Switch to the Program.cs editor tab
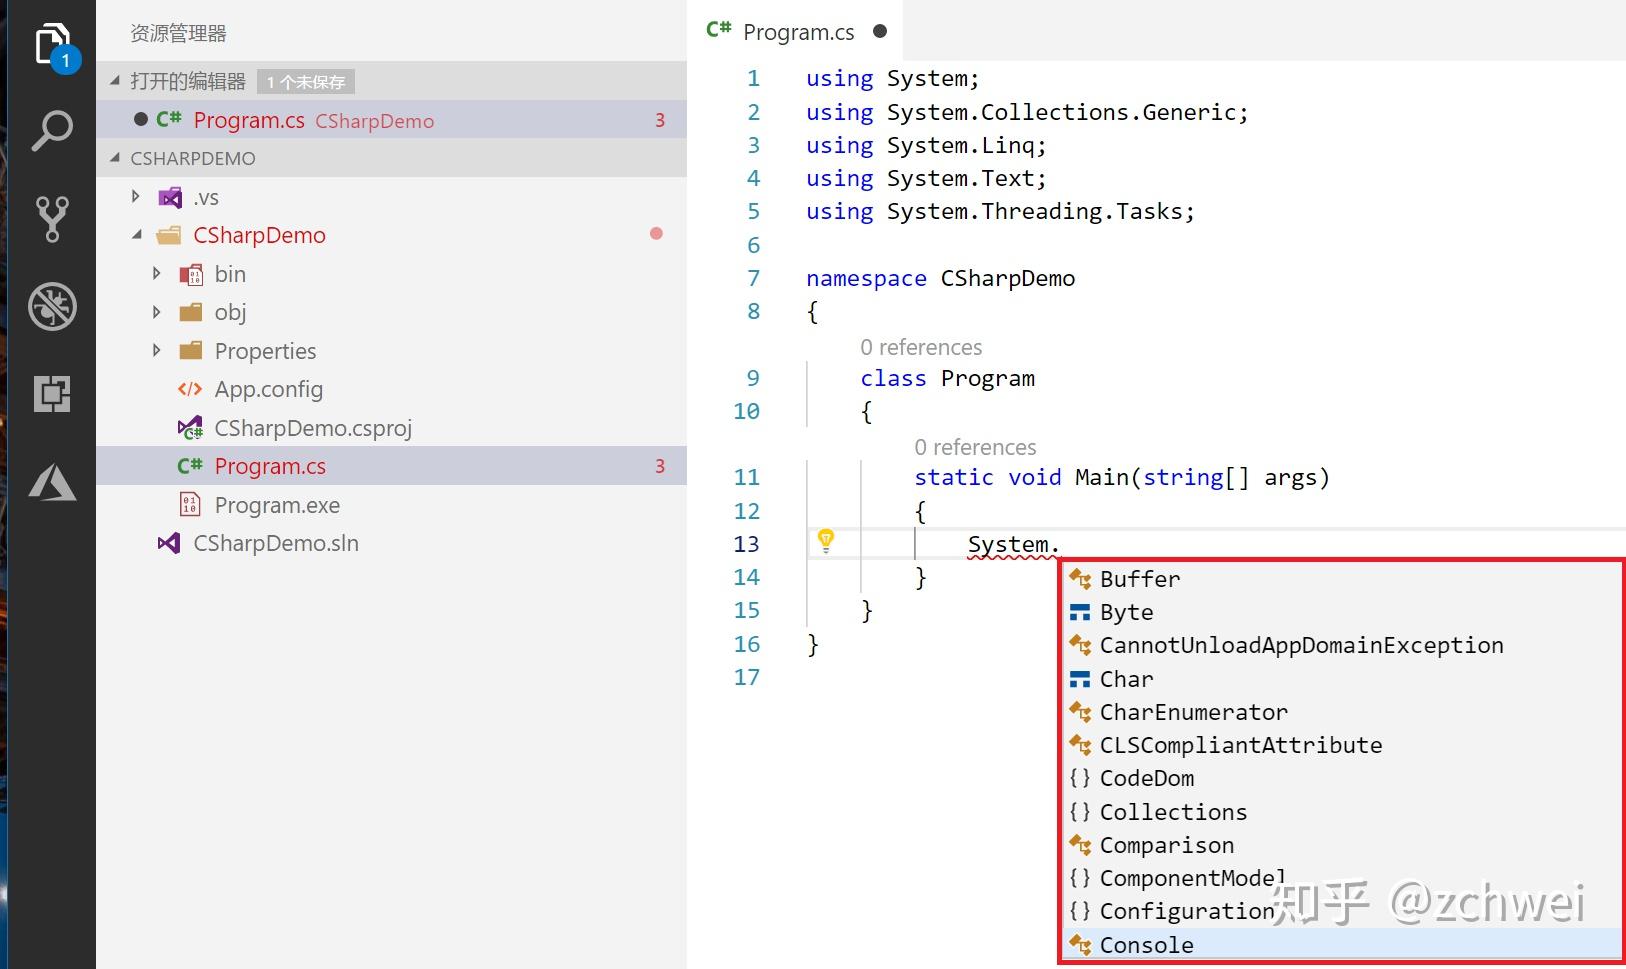1626x969 pixels. click(x=798, y=31)
